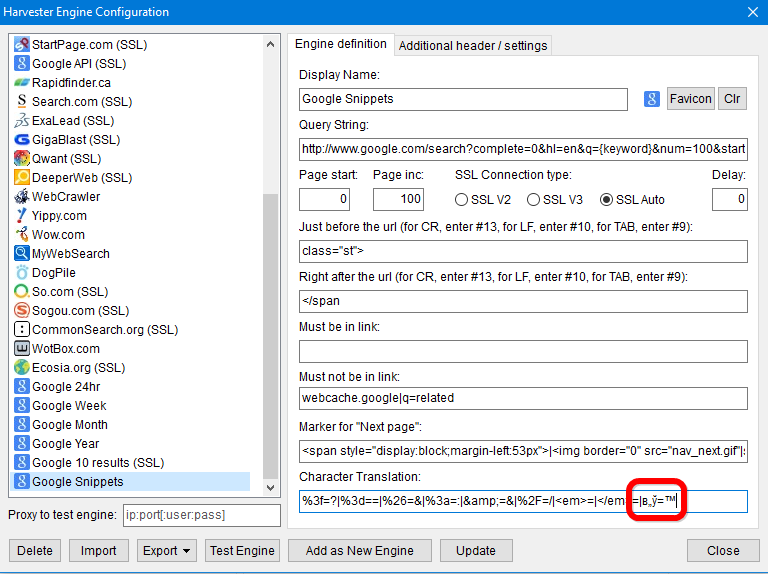Click the Test Engine button
Screen dimensions: 768x574
pos(242,551)
